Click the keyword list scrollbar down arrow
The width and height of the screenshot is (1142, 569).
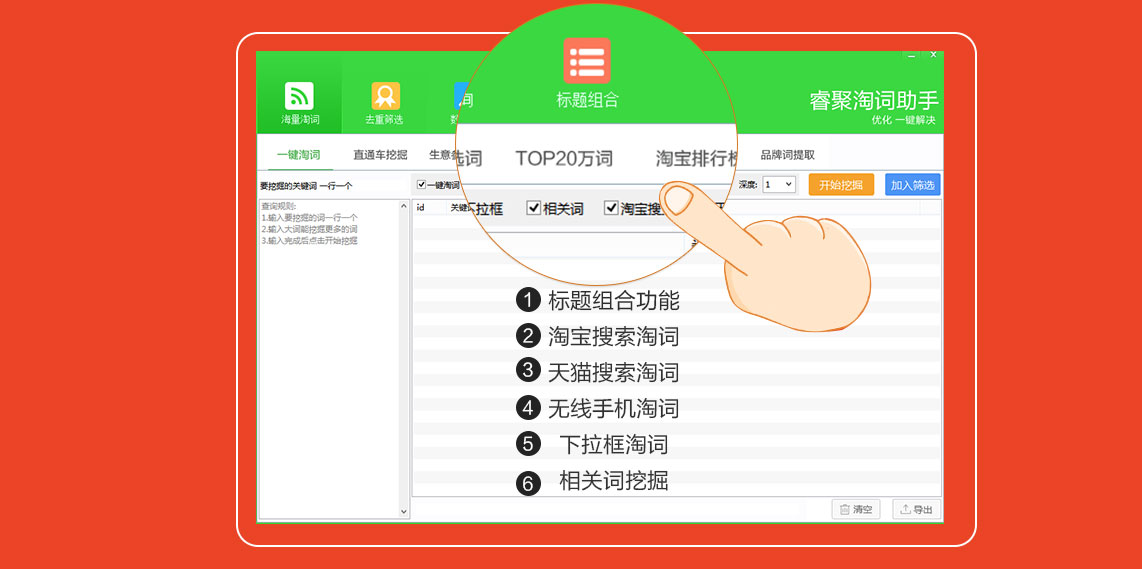(x=404, y=513)
